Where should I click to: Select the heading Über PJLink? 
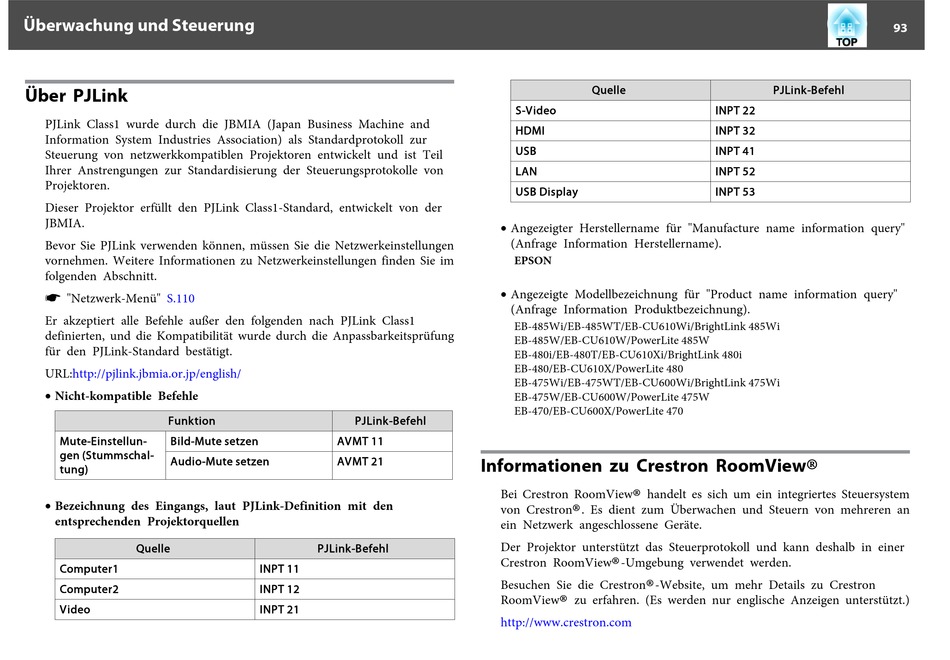(x=76, y=96)
